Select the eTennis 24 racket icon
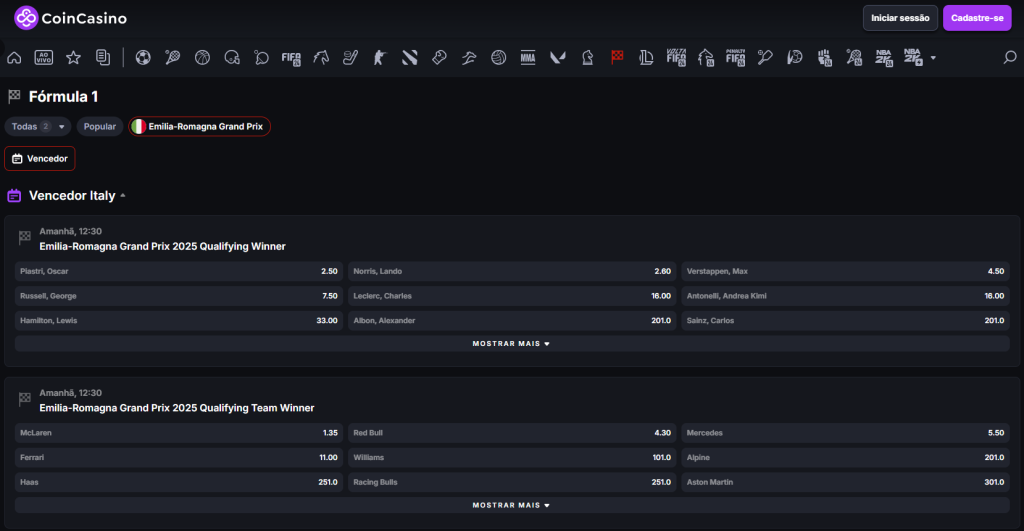This screenshot has width=1024, height=531. [x=854, y=57]
